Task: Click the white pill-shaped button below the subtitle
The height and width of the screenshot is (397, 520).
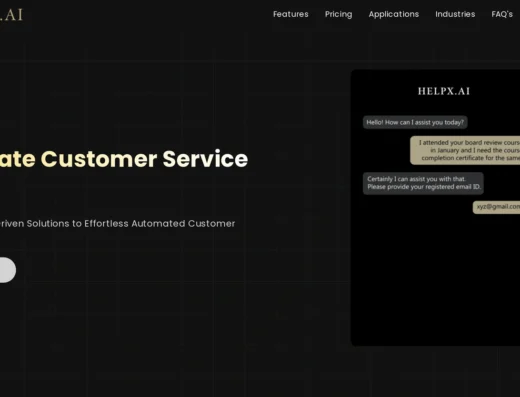Action: (7, 270)
